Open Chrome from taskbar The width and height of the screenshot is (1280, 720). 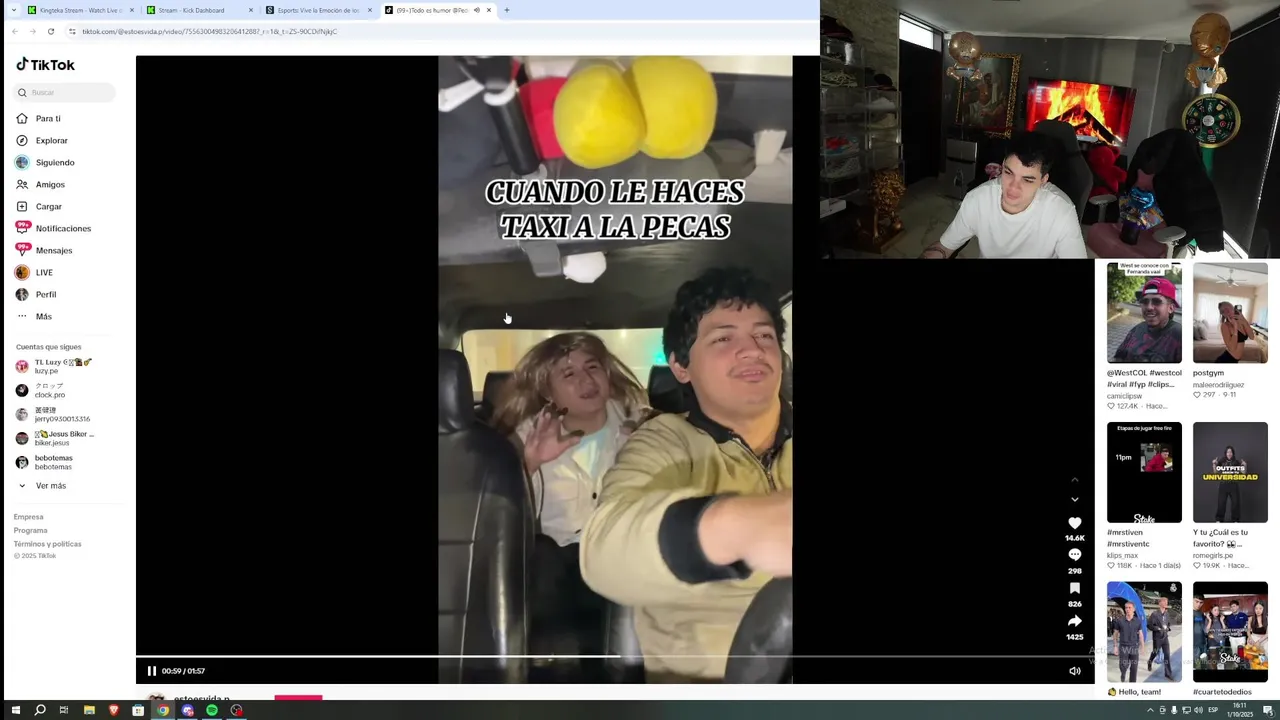pyautogui.click(x=163, y=710)
